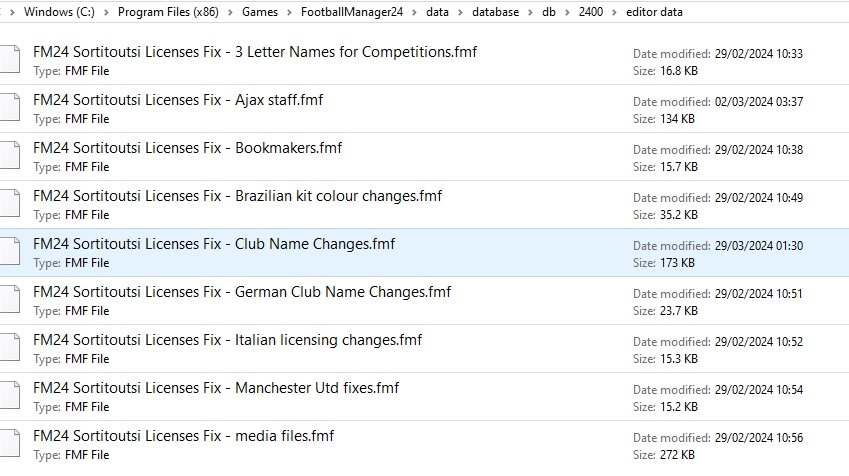Go to Windows (C:) in the breadcrumb path

[59, 12]
